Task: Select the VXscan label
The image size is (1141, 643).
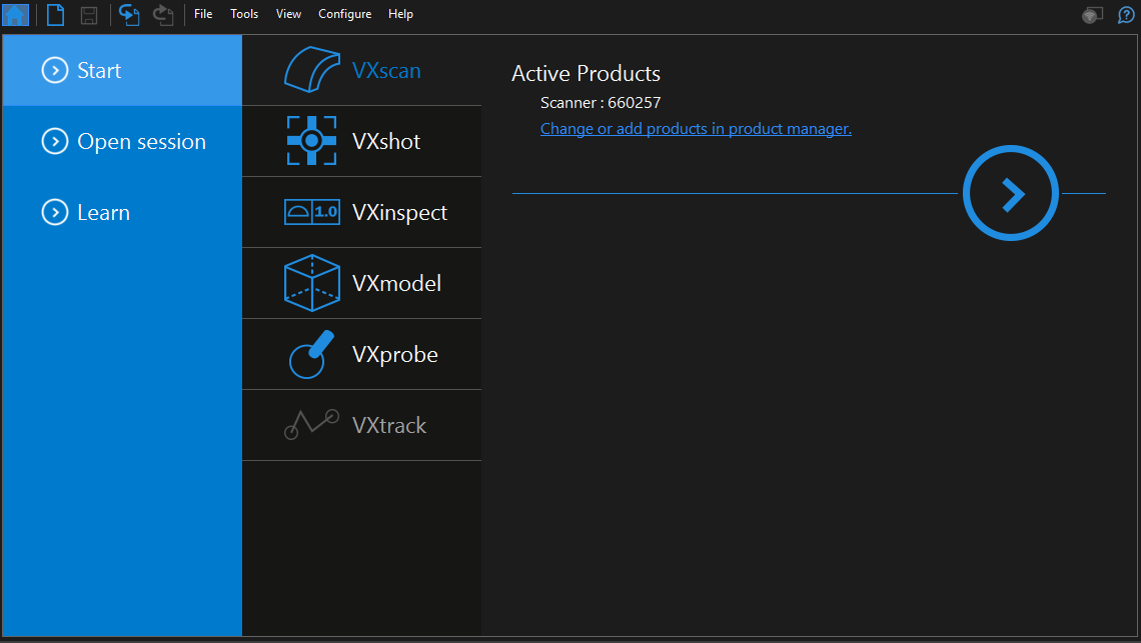Action: pos(386,71)
